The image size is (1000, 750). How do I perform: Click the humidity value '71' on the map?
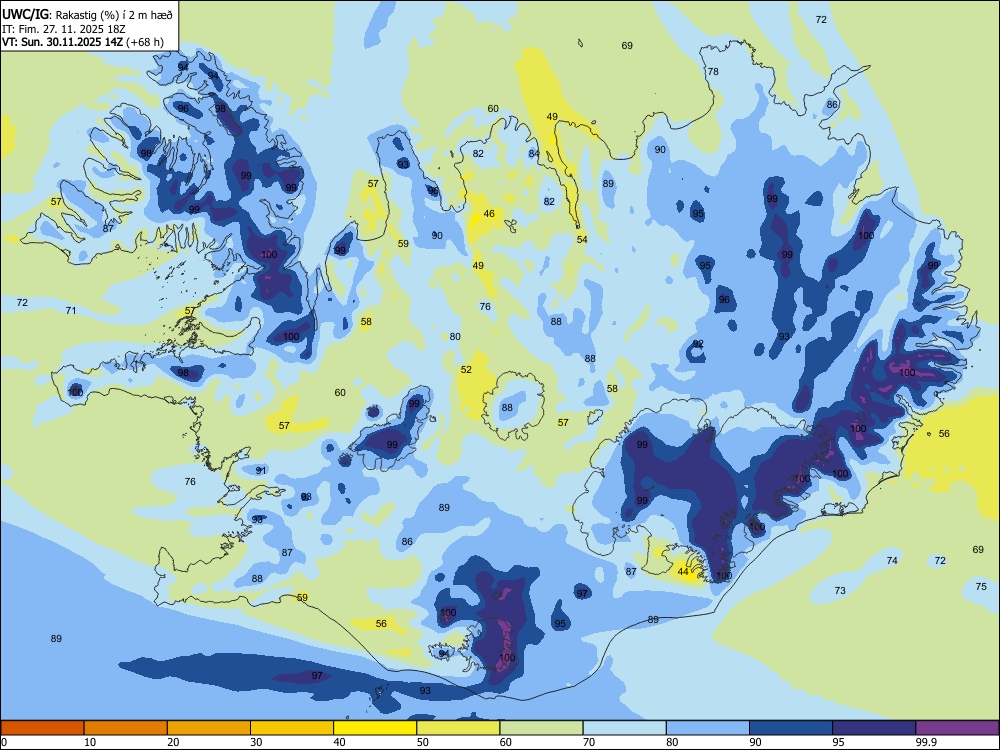[x=71, y=311]
